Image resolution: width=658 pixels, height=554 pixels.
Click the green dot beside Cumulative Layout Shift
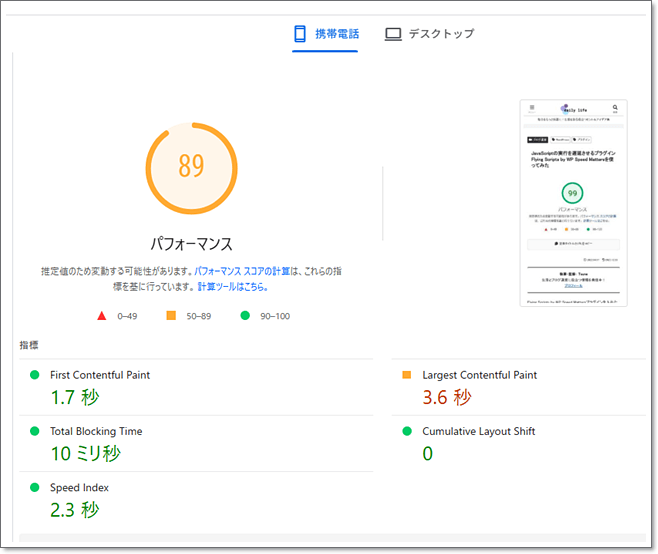click(x=407, y=431)
